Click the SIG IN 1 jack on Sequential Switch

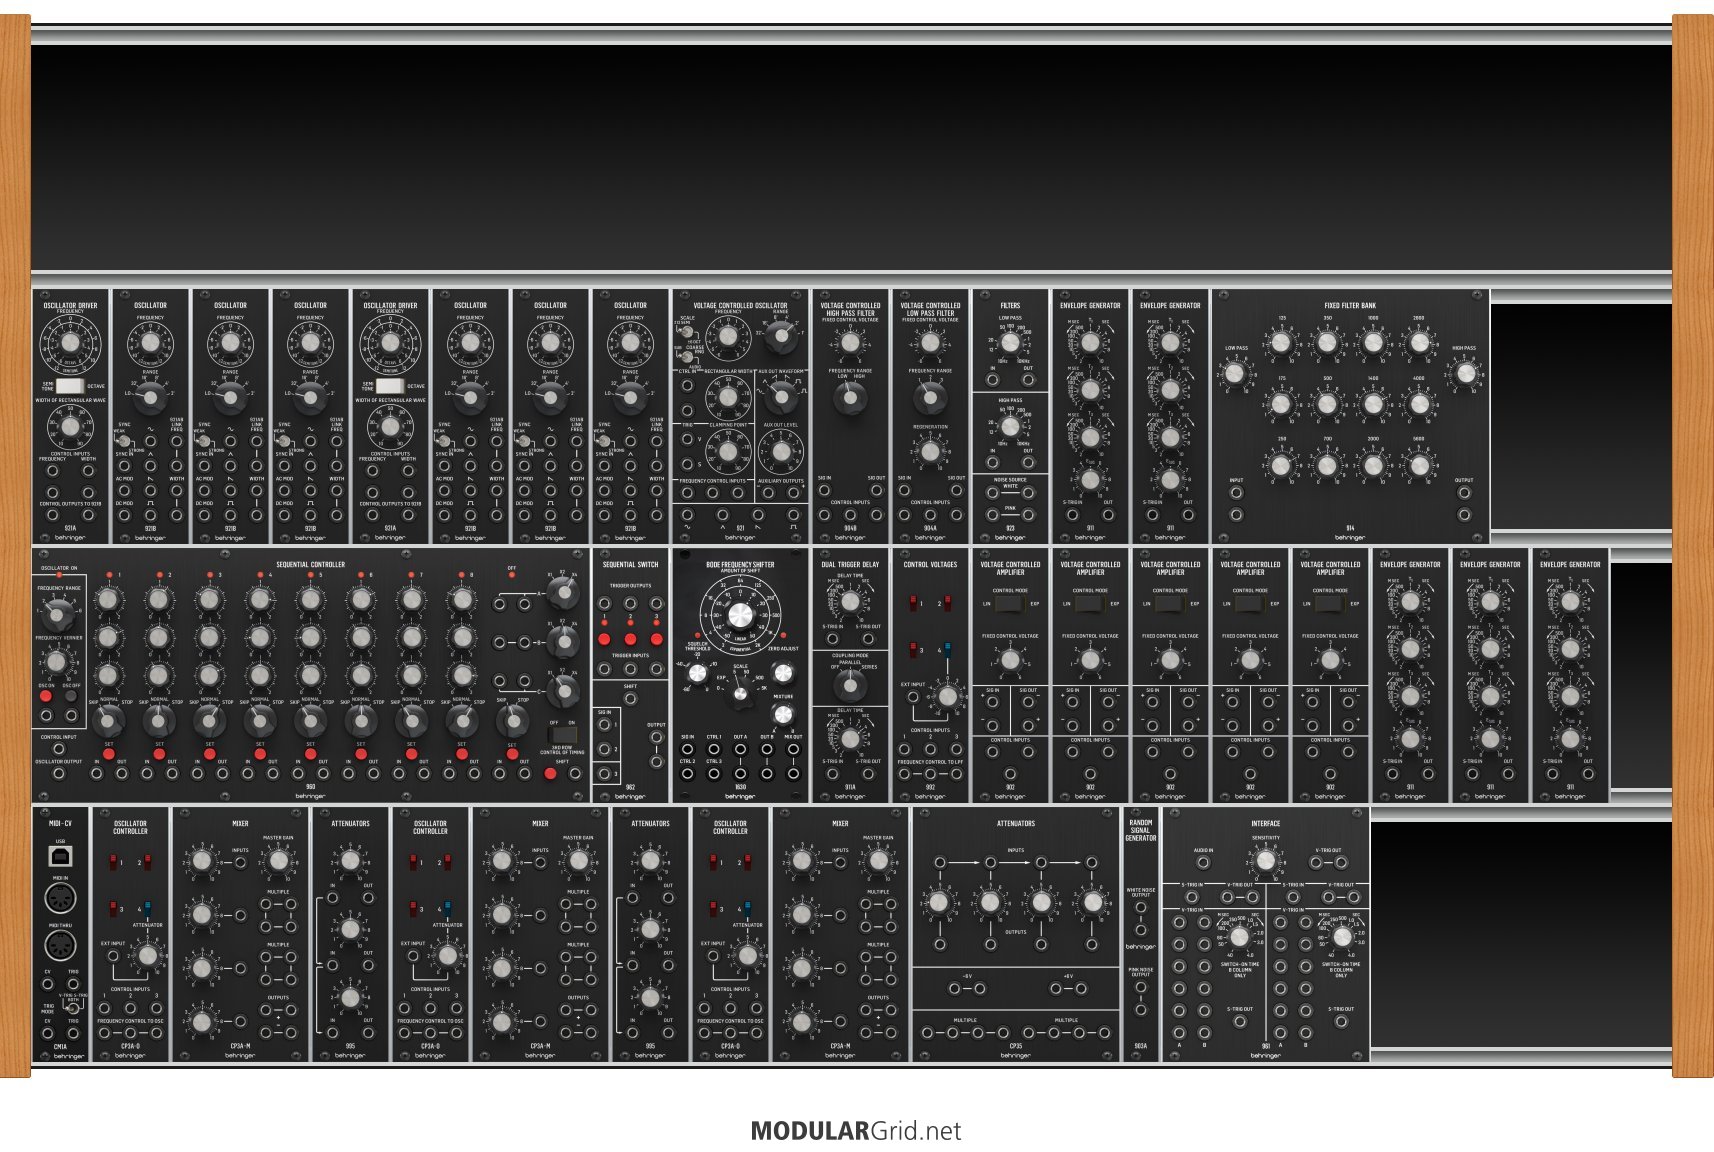coord(604,724)
